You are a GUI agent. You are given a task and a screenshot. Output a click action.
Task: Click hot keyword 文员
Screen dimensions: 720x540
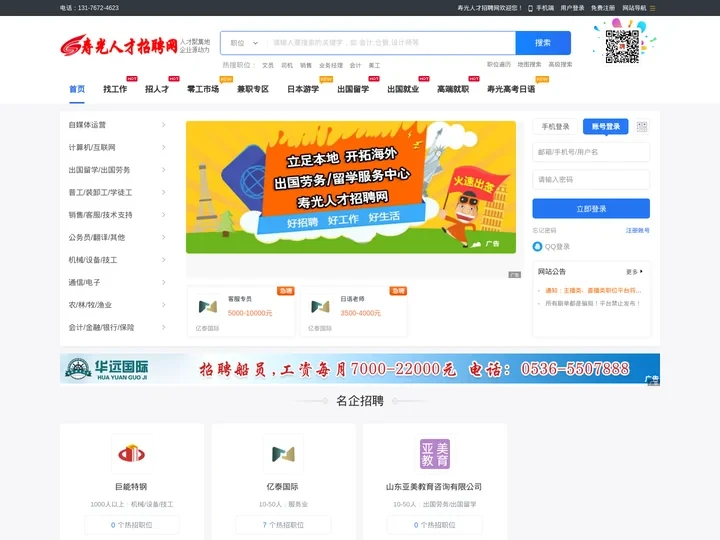pos(268,66)
